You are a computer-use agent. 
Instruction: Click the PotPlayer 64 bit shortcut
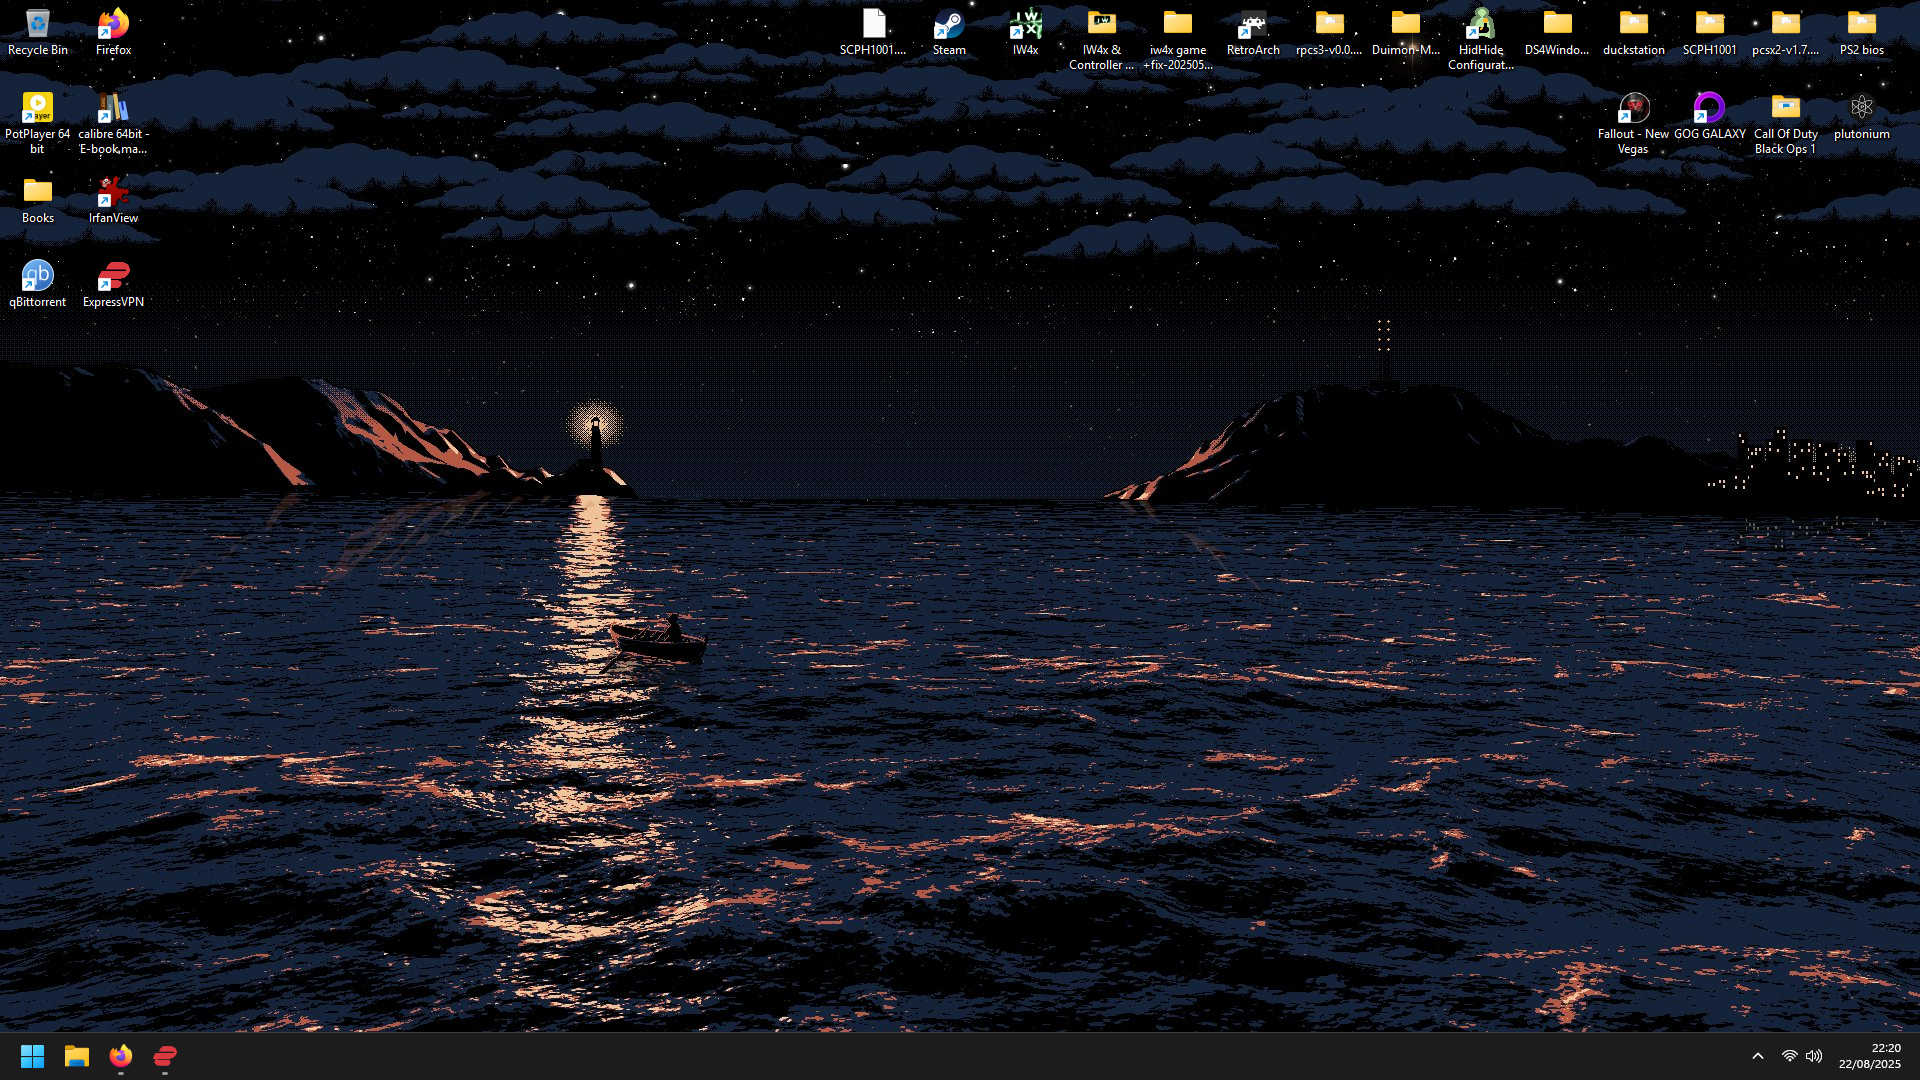38,109
